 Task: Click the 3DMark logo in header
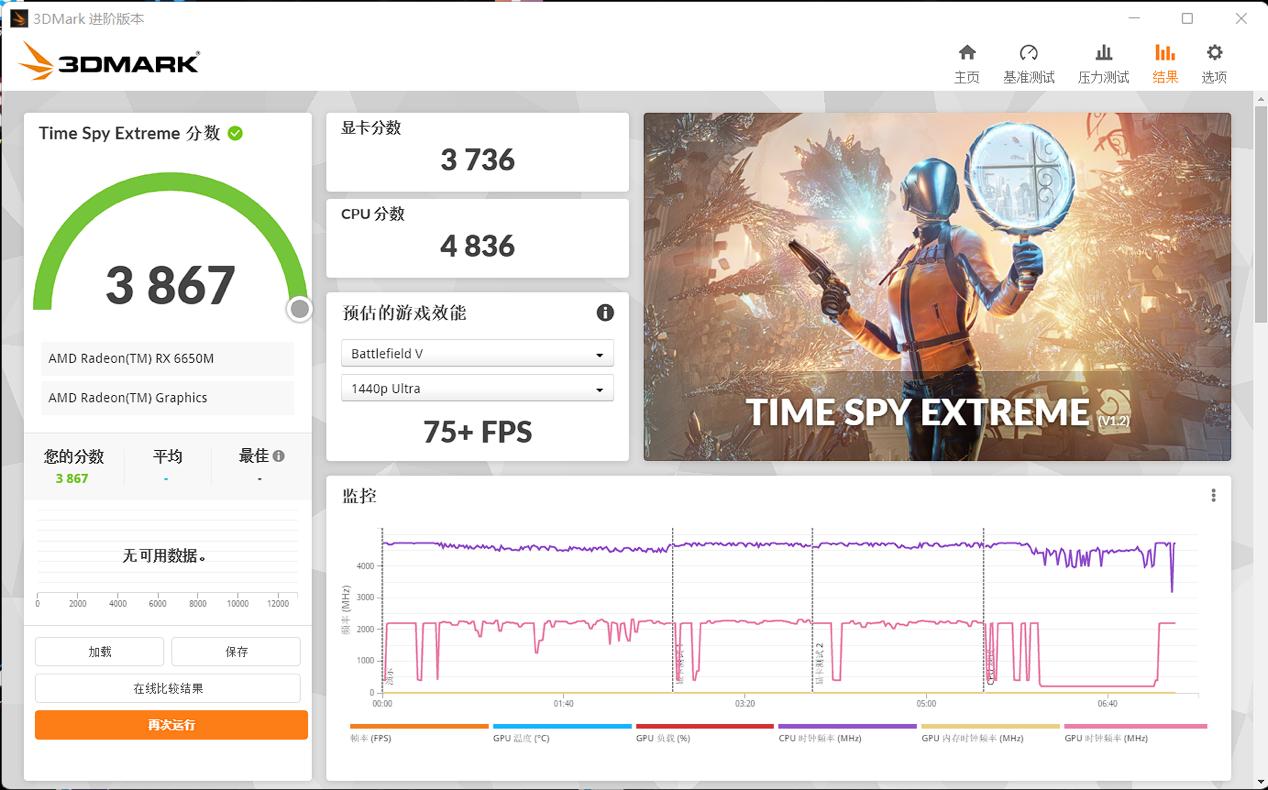[109, 62]
